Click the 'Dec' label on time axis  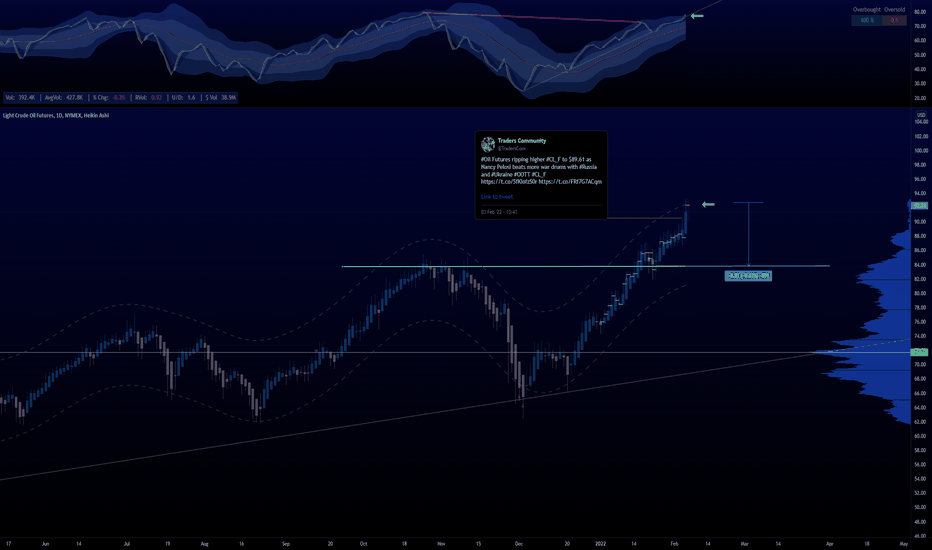coord(519,543)
